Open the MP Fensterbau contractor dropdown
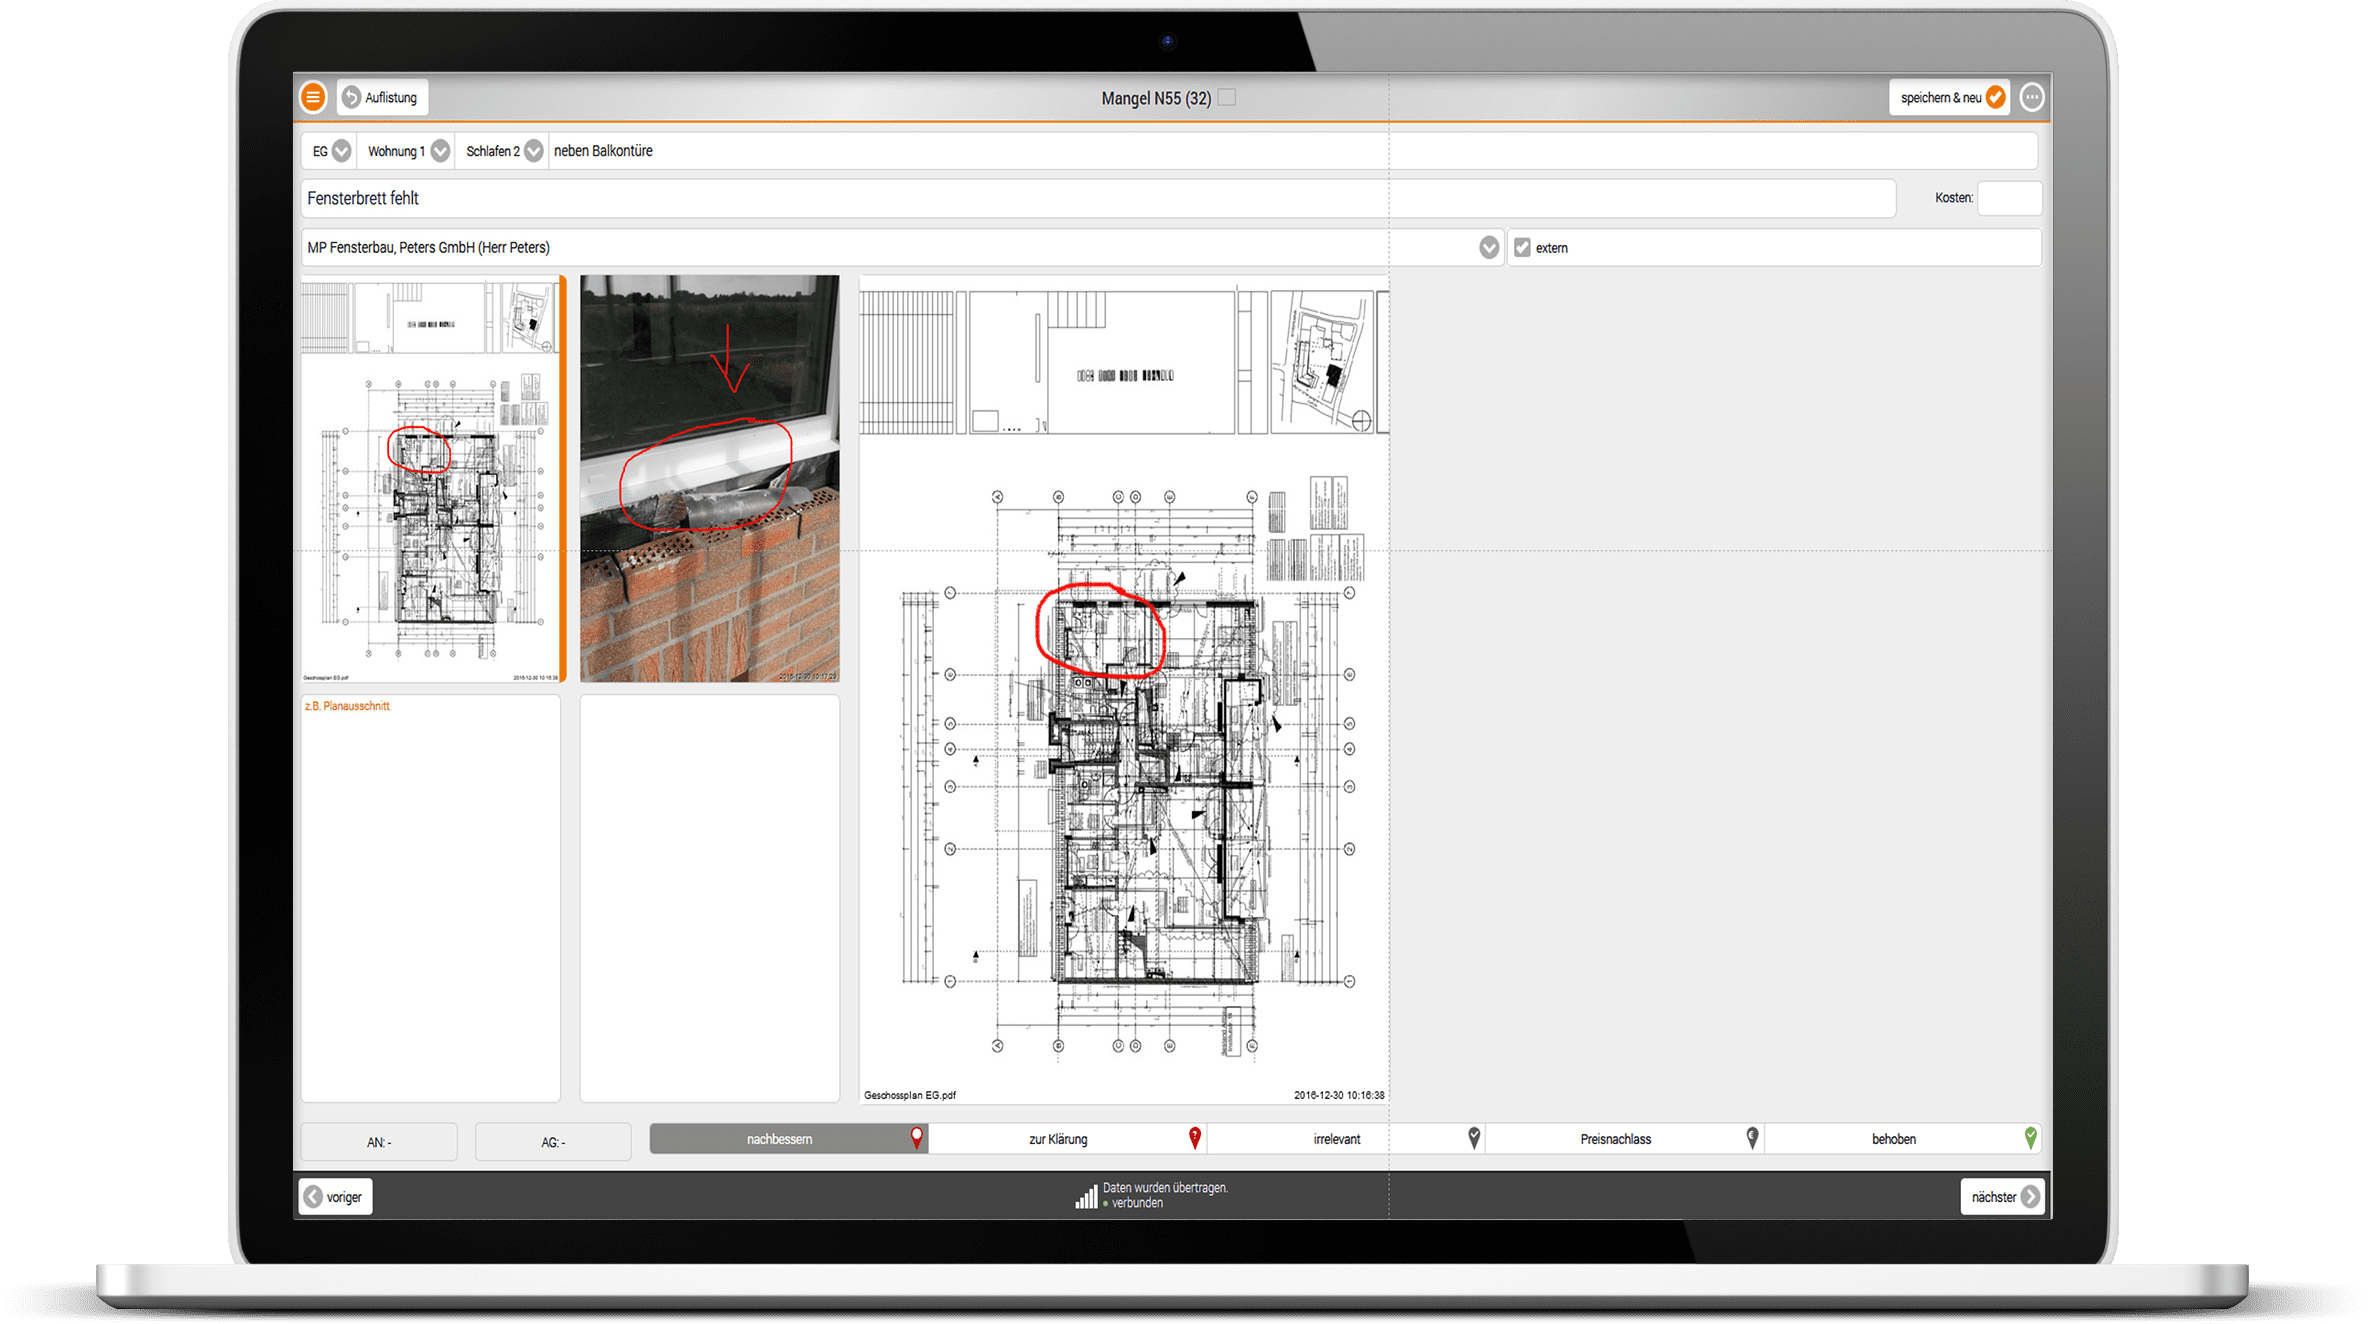2368x1324 pixels. 1489,248
